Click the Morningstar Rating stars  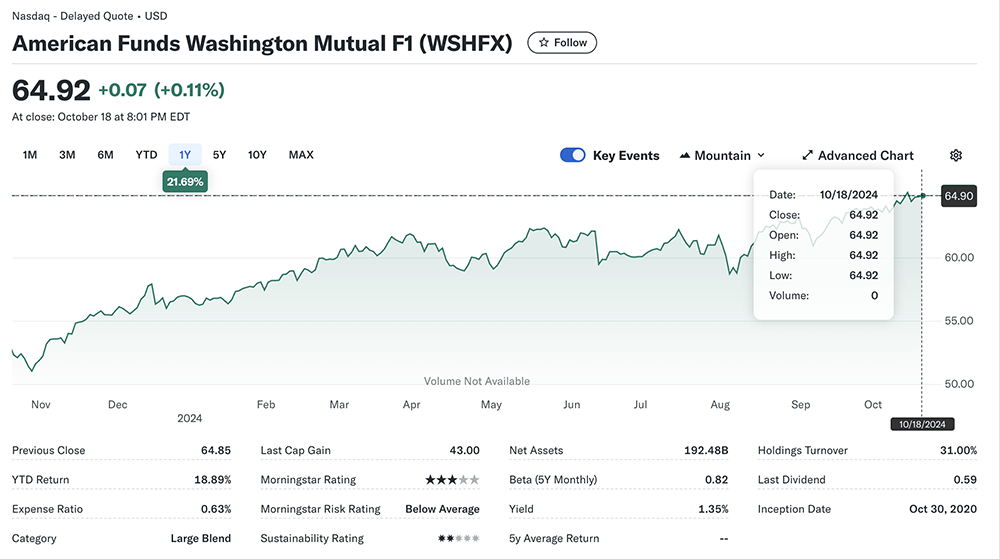451,480
